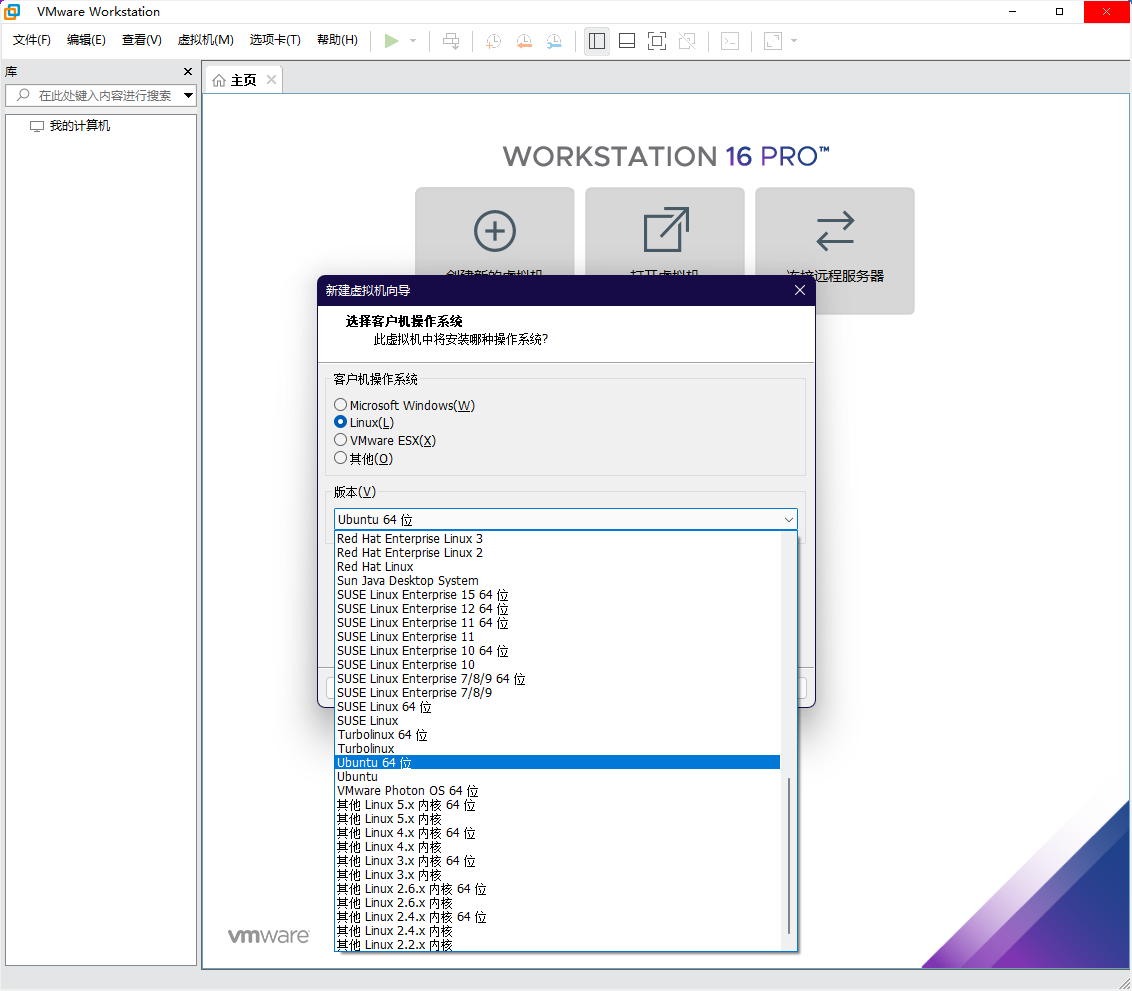Open the 帮助(H) menu
Image resolution: width=1132 pixels, height=991 pixels.
click(x=337, y=40)
